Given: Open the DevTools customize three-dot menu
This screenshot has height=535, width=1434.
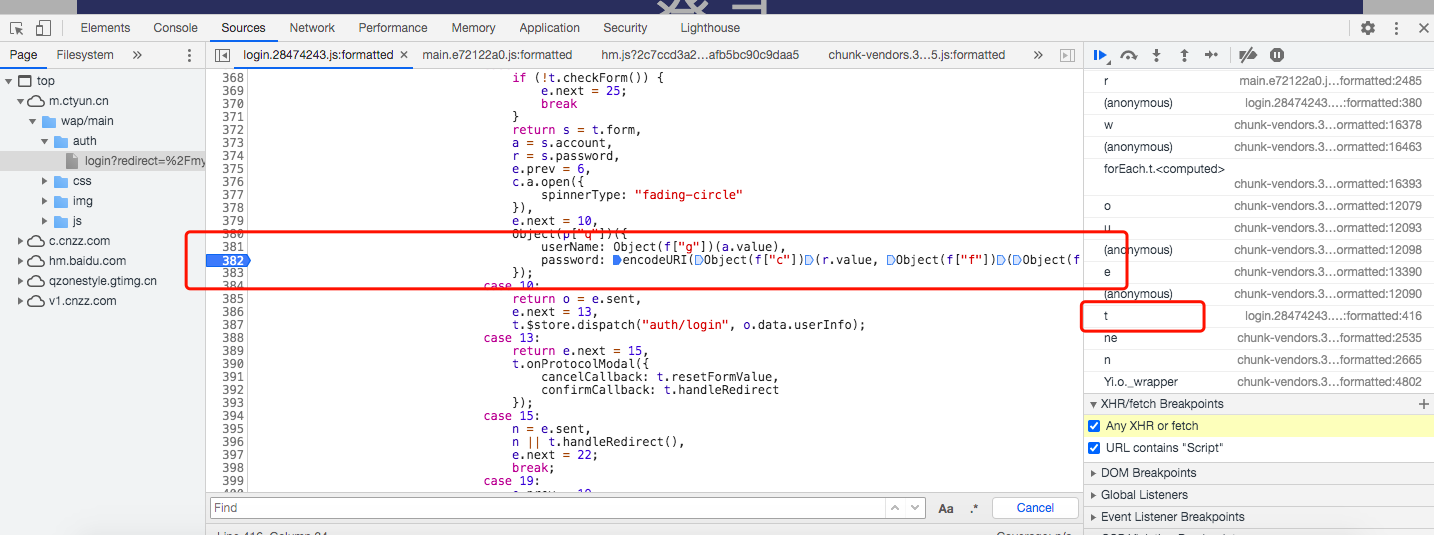Looking at the screenshot, I should pos(1395,28).
